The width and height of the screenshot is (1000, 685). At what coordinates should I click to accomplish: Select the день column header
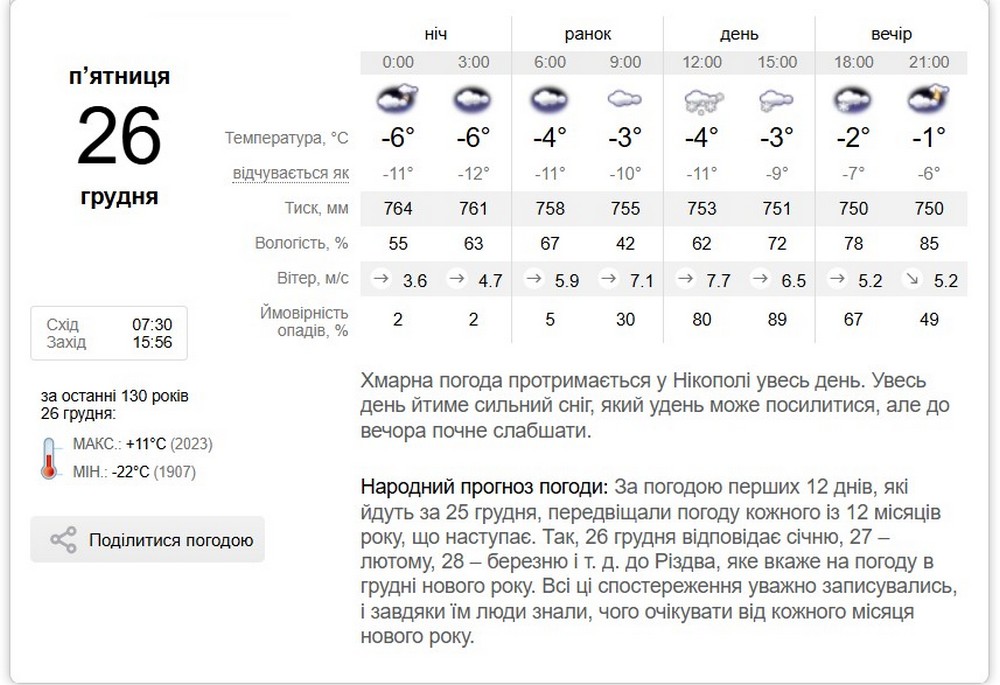coord(739,34)
